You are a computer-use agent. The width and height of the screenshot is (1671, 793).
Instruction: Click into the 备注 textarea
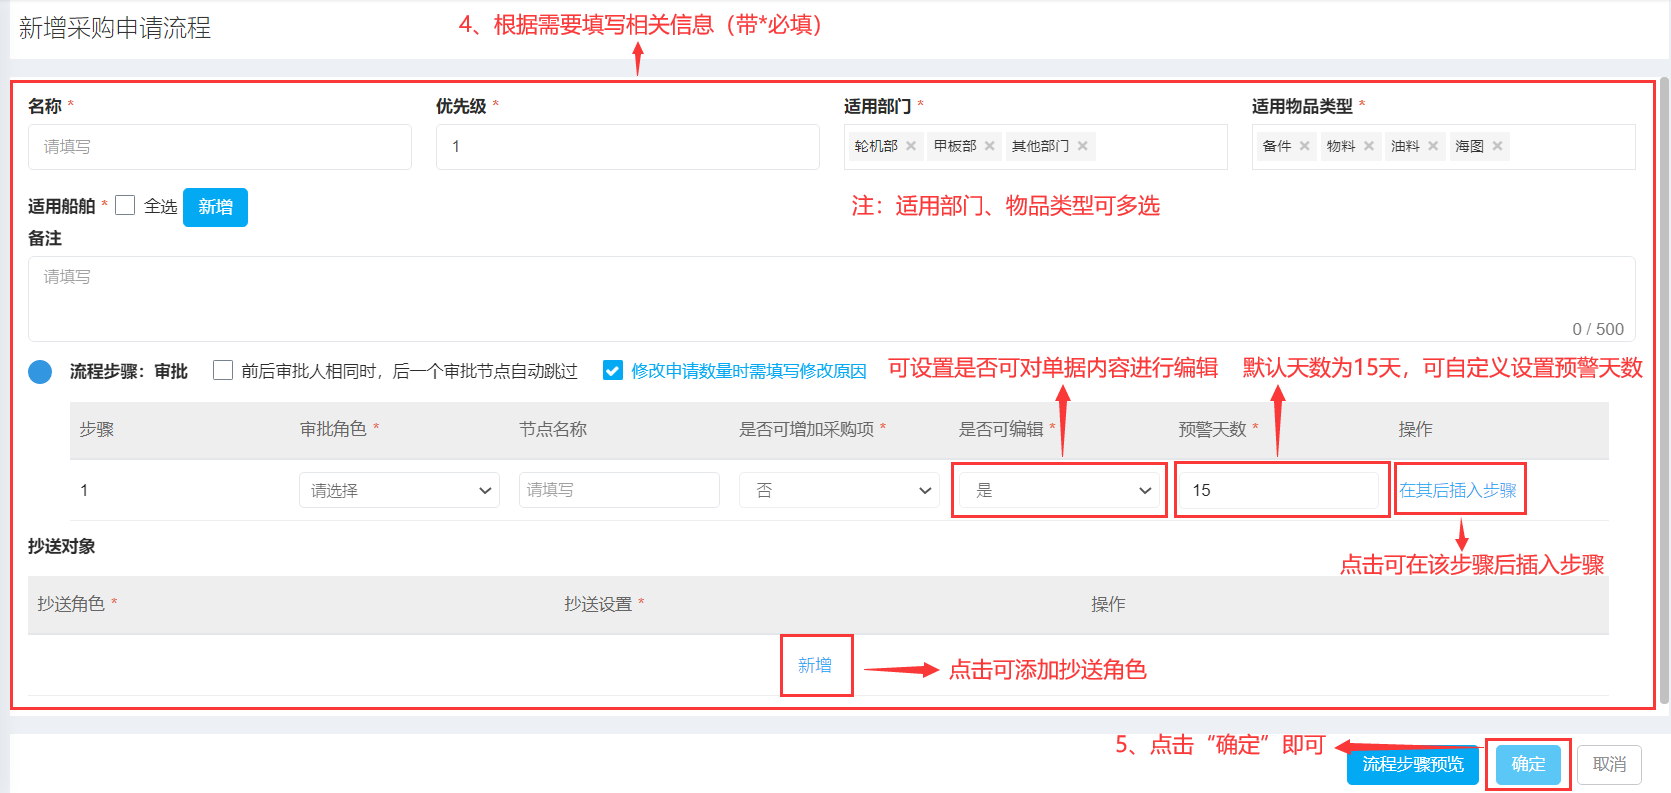pyautogui.click(x=832, y=299)
